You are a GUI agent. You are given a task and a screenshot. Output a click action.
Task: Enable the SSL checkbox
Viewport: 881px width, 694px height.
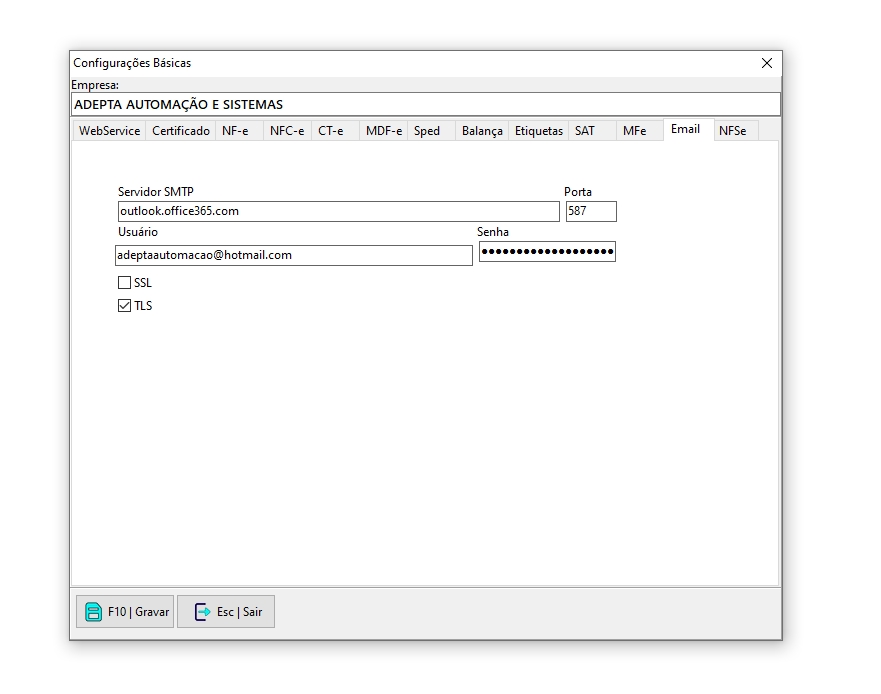[x=125, y=283]
